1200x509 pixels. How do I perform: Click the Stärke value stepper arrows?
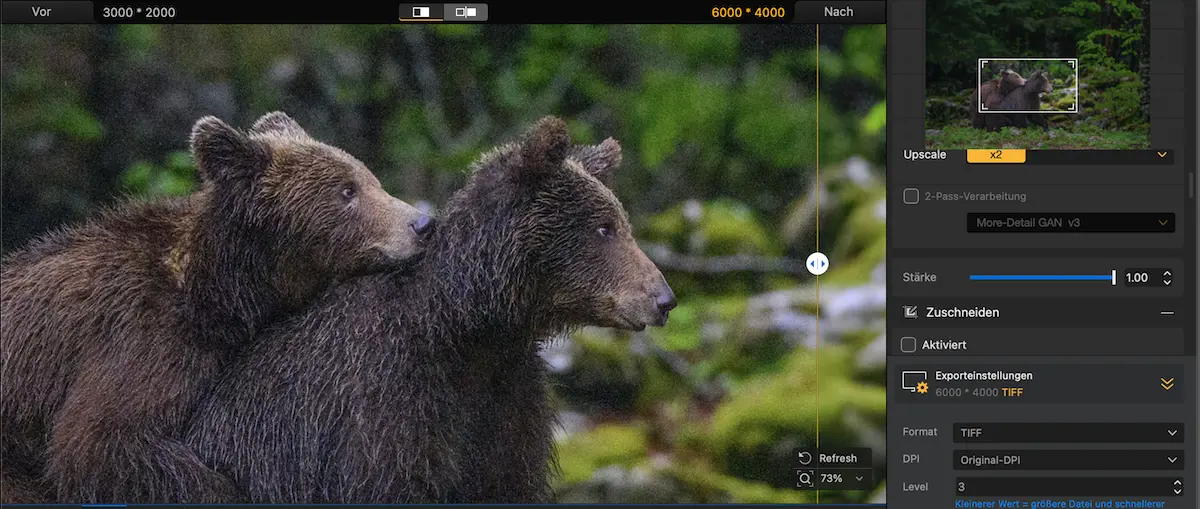(1167, 277)
